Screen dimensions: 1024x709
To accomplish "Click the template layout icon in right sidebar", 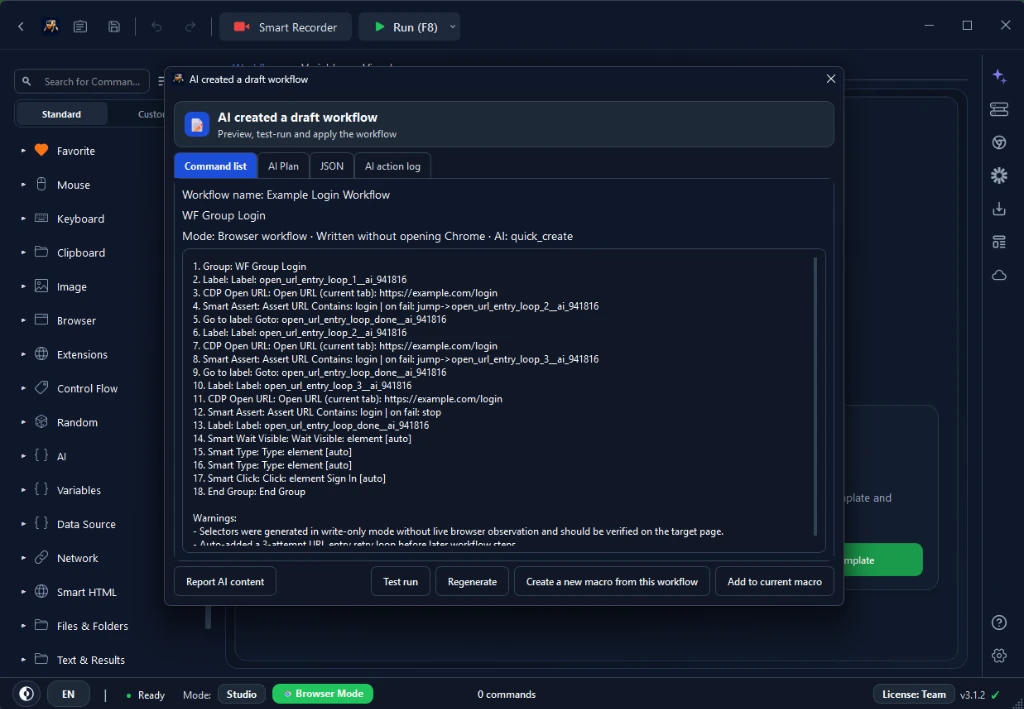I will tap(999, 242).
